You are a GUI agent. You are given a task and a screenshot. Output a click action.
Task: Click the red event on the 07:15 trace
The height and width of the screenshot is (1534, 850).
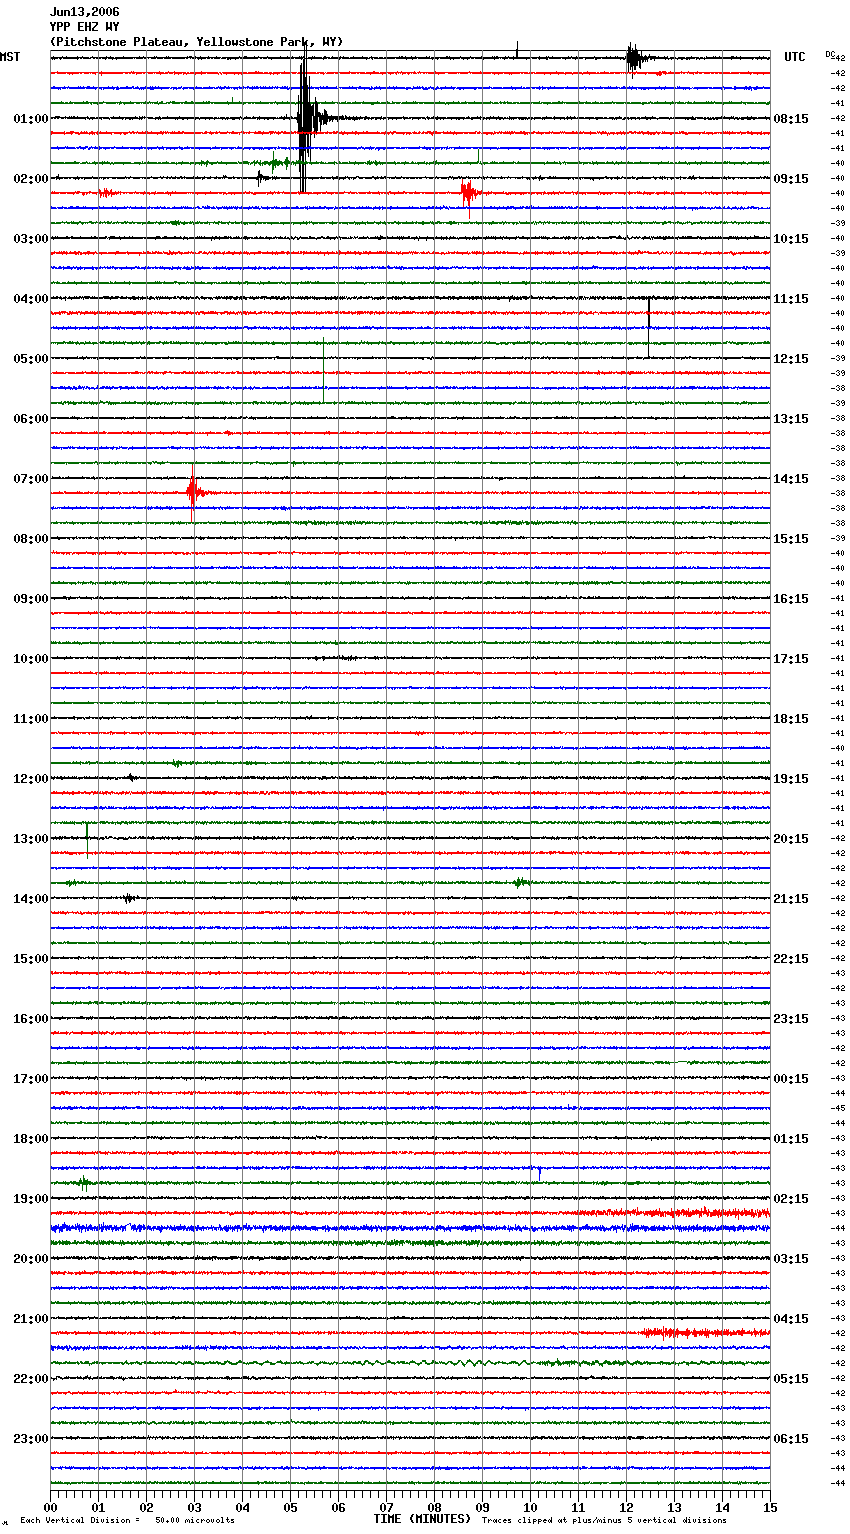196,492
